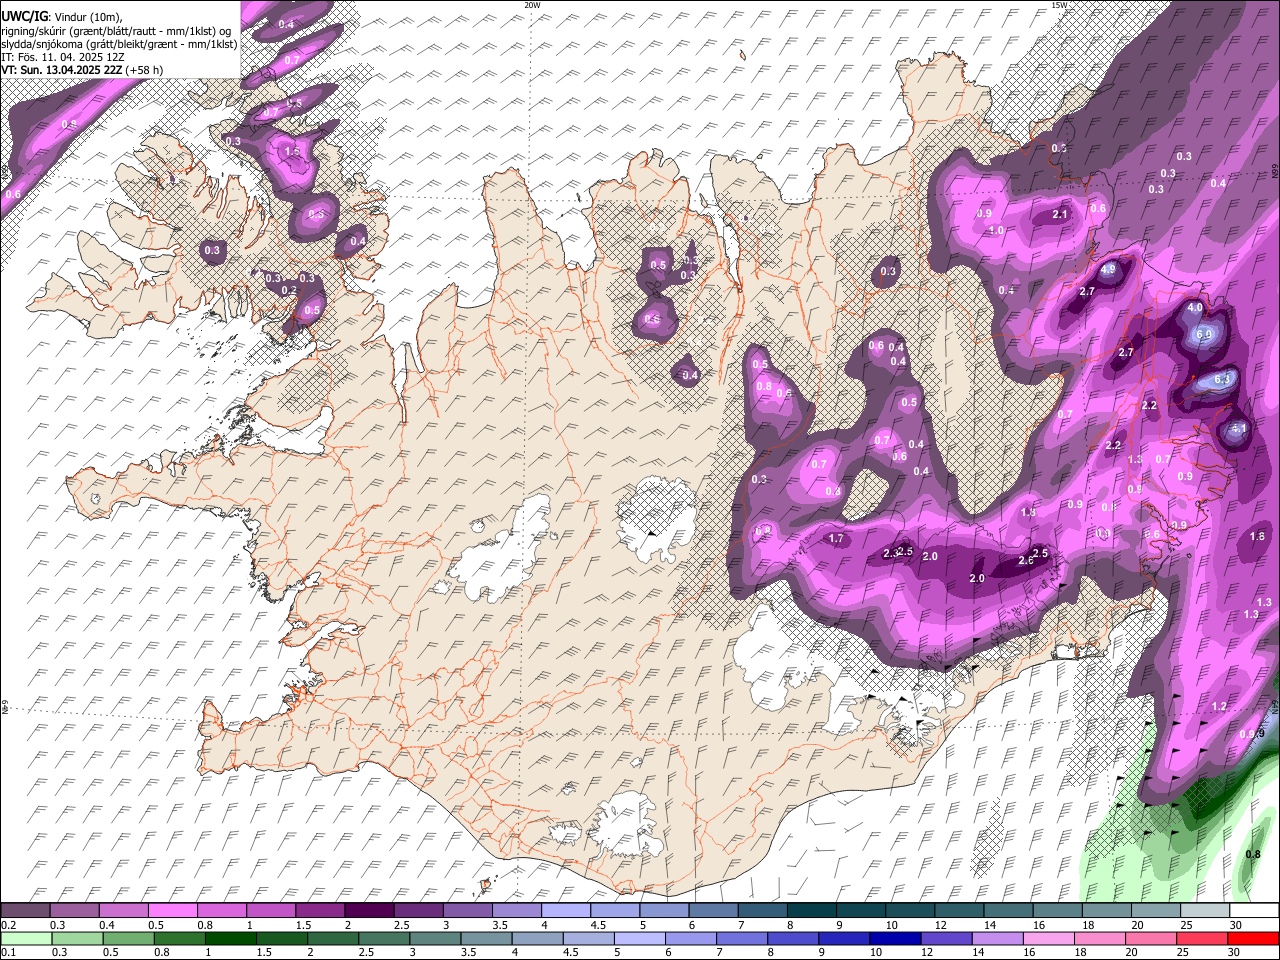Select the light purple 14 rain legend swatch

tap(997, 938)
